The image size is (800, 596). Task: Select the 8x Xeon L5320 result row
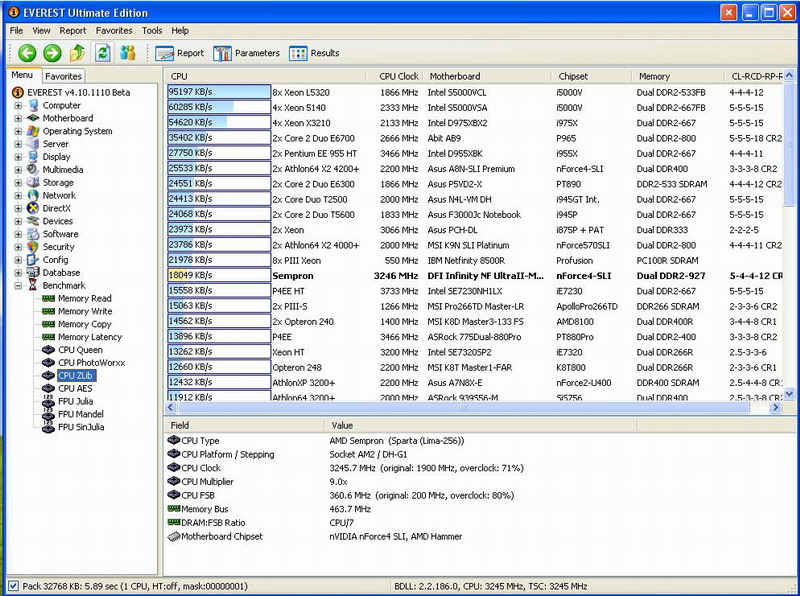[474, 92]
